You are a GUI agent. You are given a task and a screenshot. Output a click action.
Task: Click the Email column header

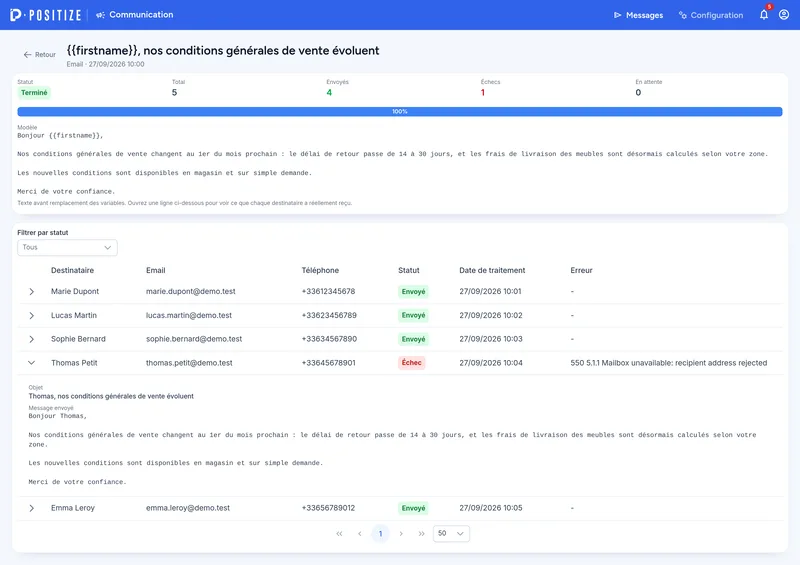tap(156, 271)
